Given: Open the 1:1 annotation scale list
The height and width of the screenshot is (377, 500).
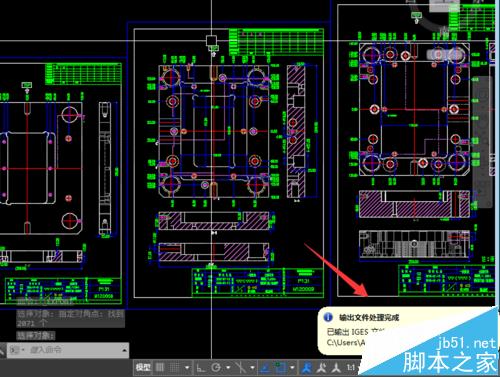Looking at the screenshot, I should click(350, 368).
